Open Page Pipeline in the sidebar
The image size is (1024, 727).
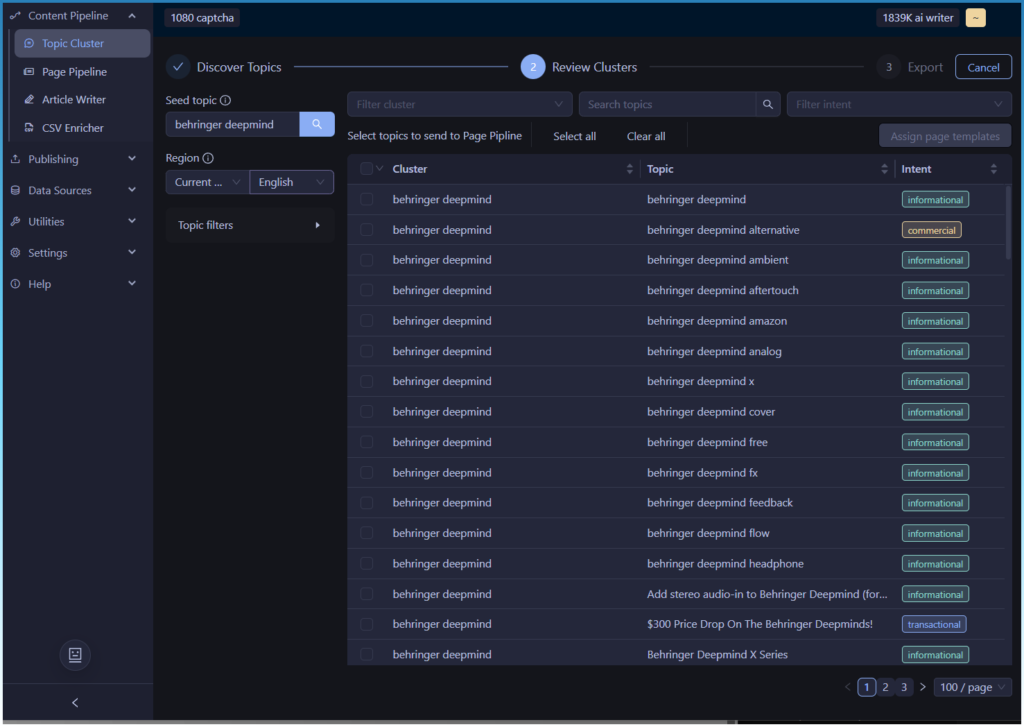(x=74, y=72)
